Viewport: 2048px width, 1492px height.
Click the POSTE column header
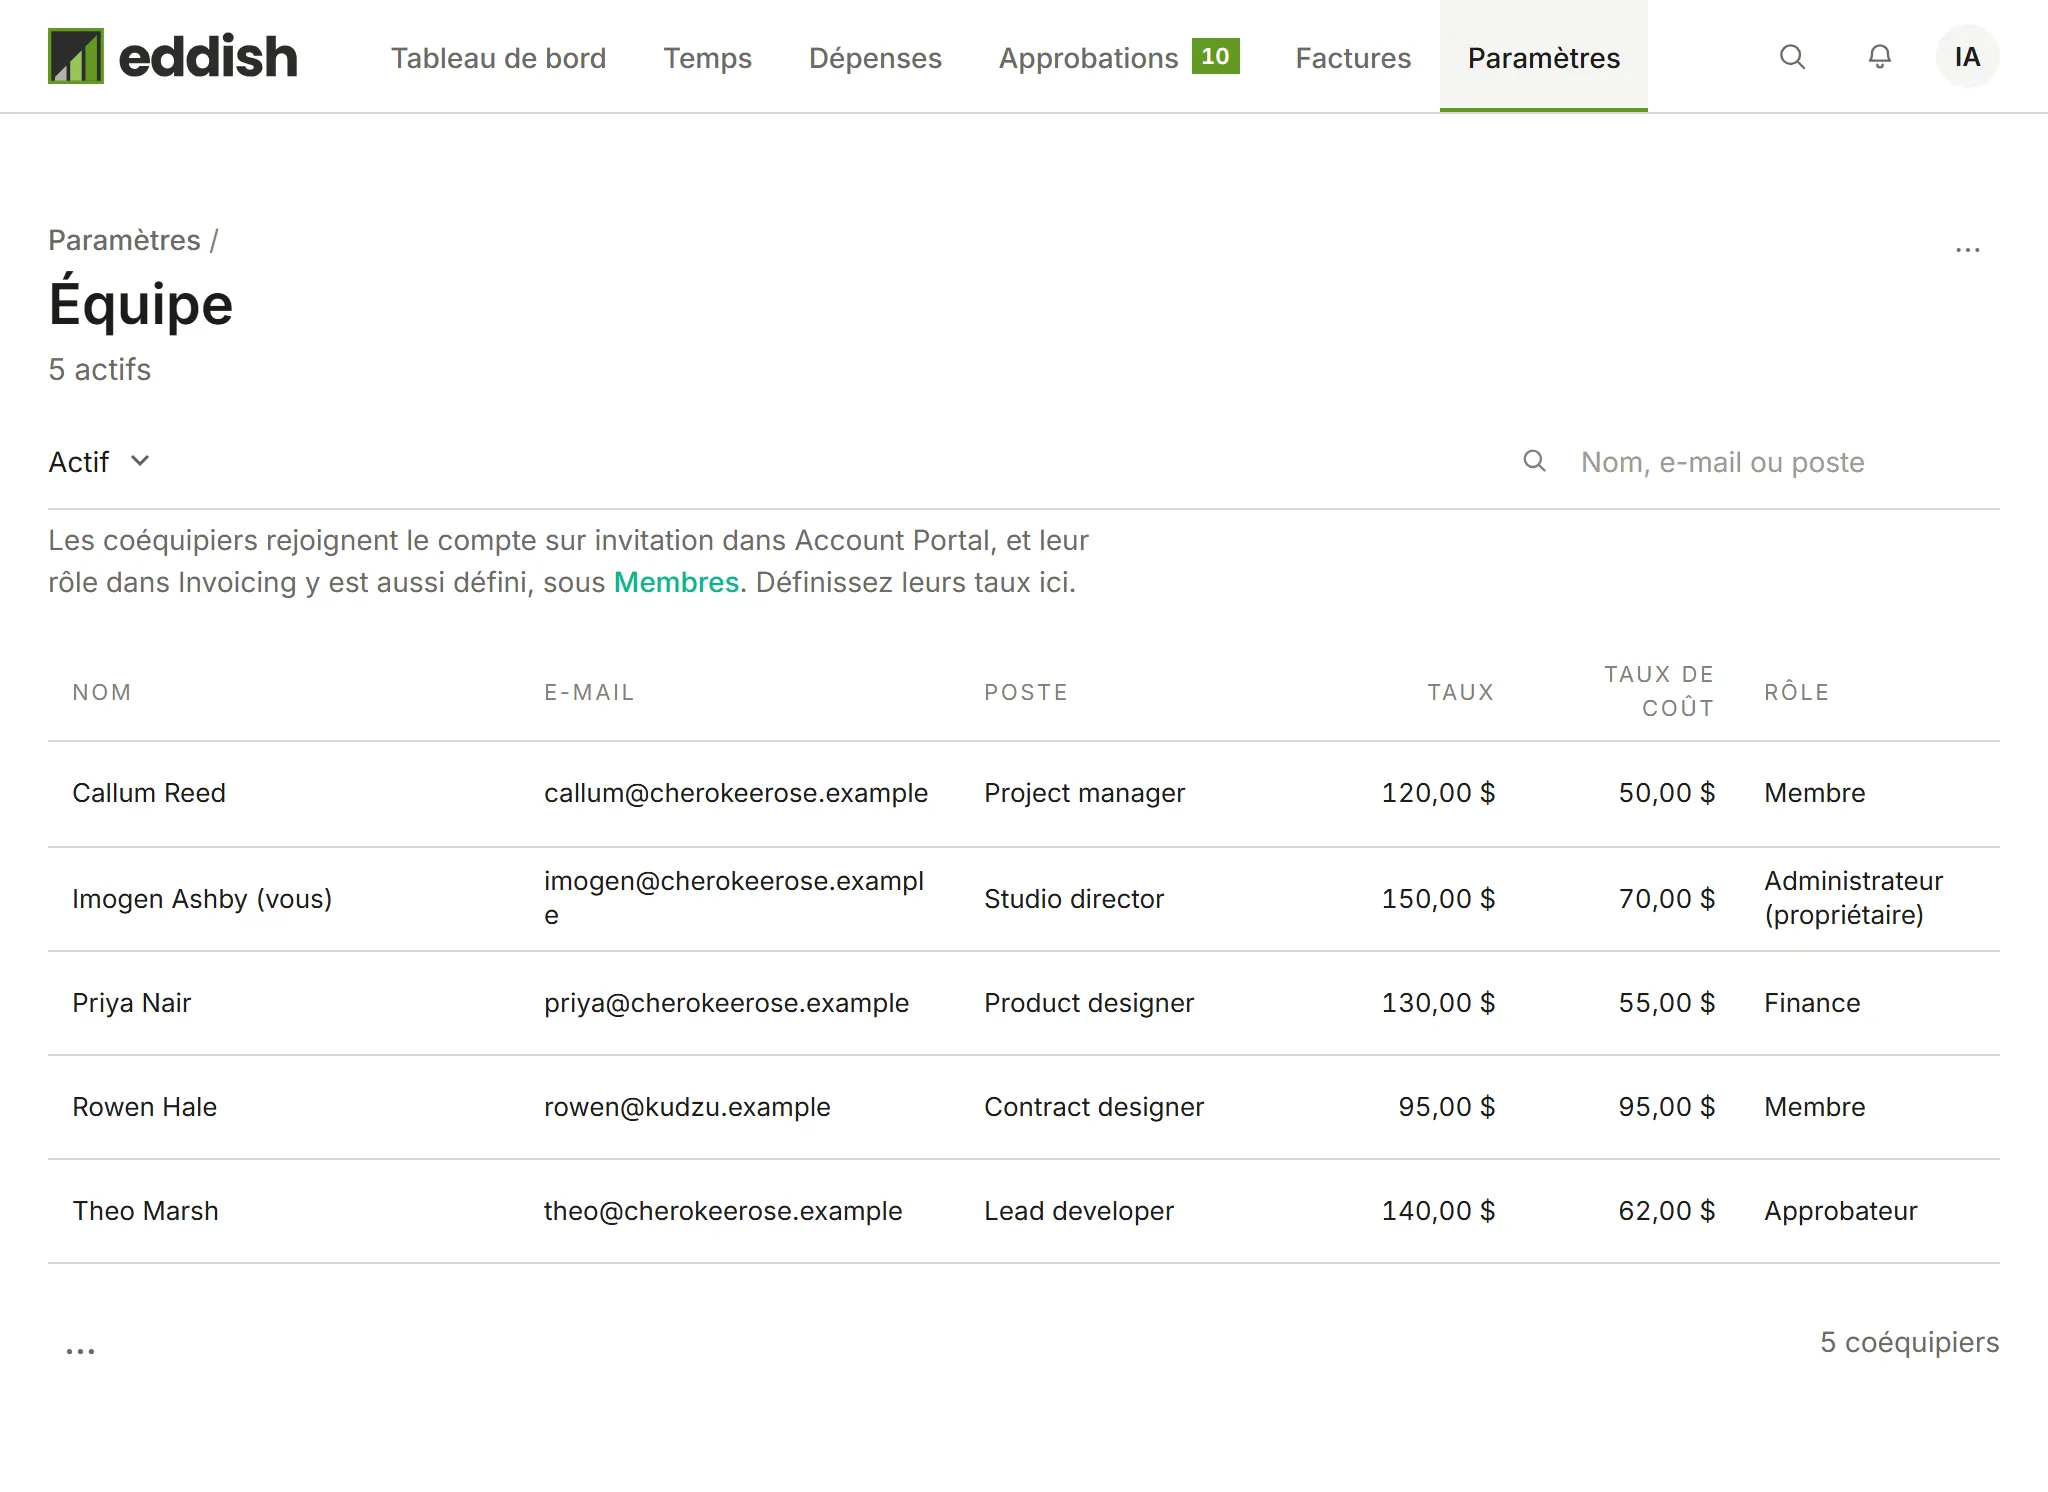[1026, 692]
